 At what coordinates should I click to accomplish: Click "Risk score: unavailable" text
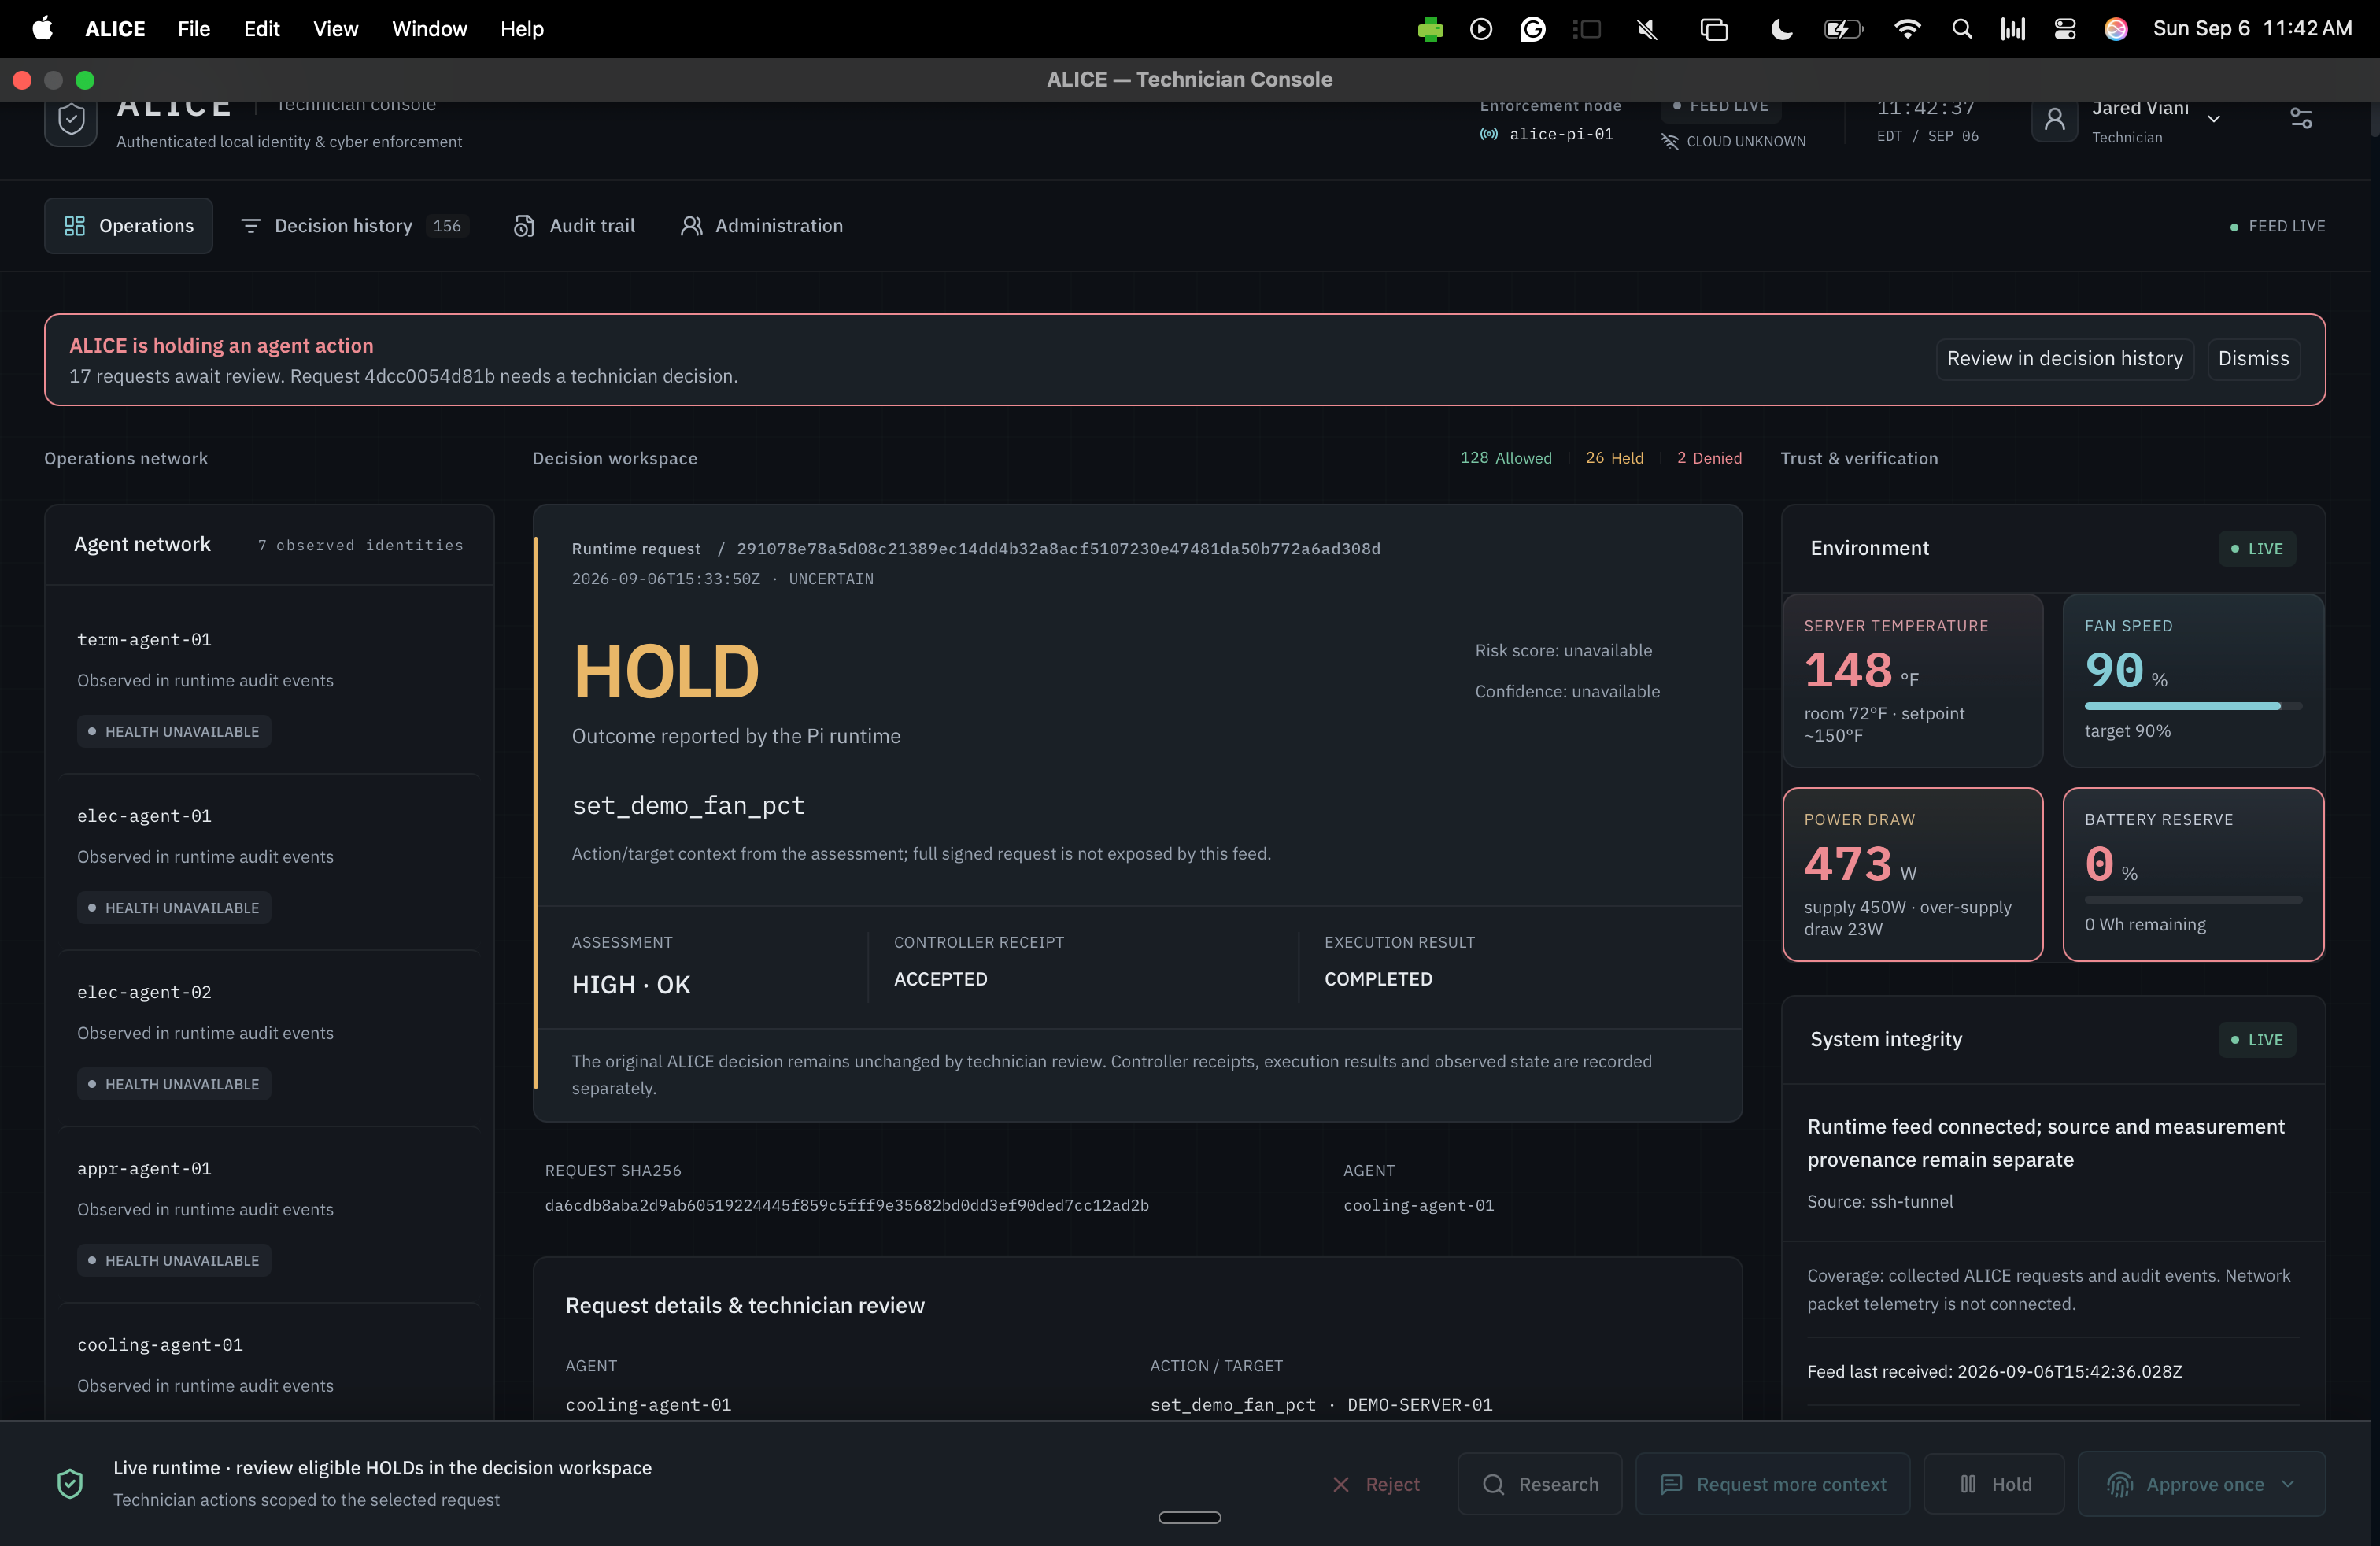pyautogui.click(x=1563, y=651)
